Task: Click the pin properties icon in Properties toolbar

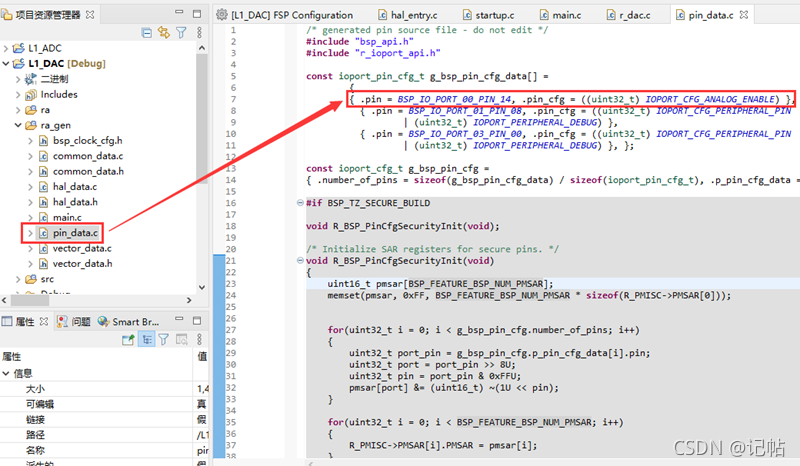Action: click(x=128, y=340)
